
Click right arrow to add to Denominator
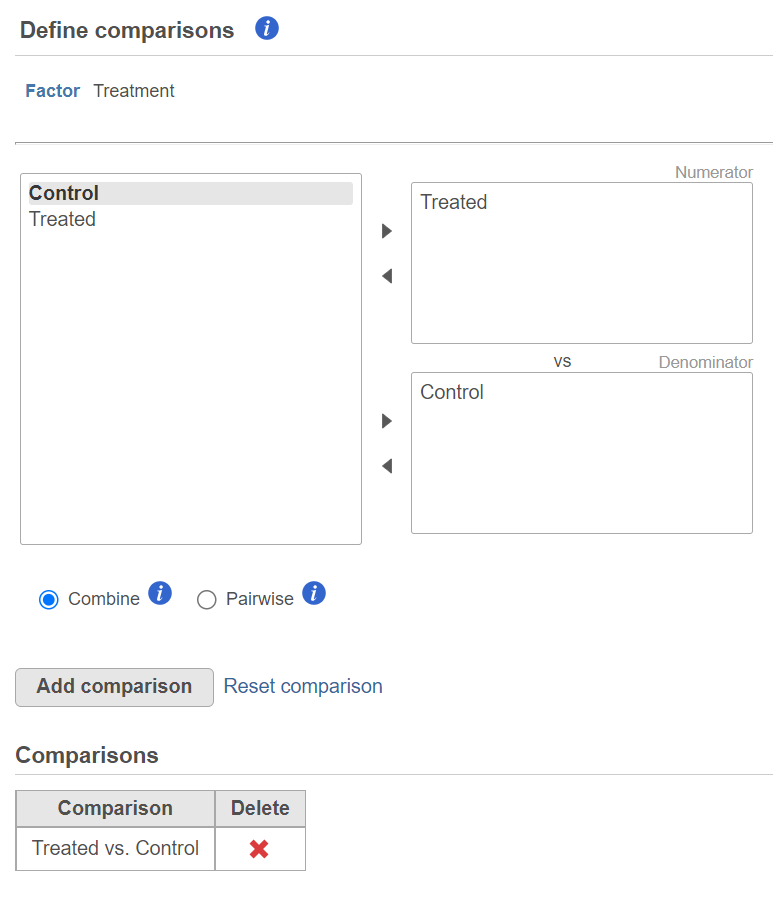click(x=387, y=421)
